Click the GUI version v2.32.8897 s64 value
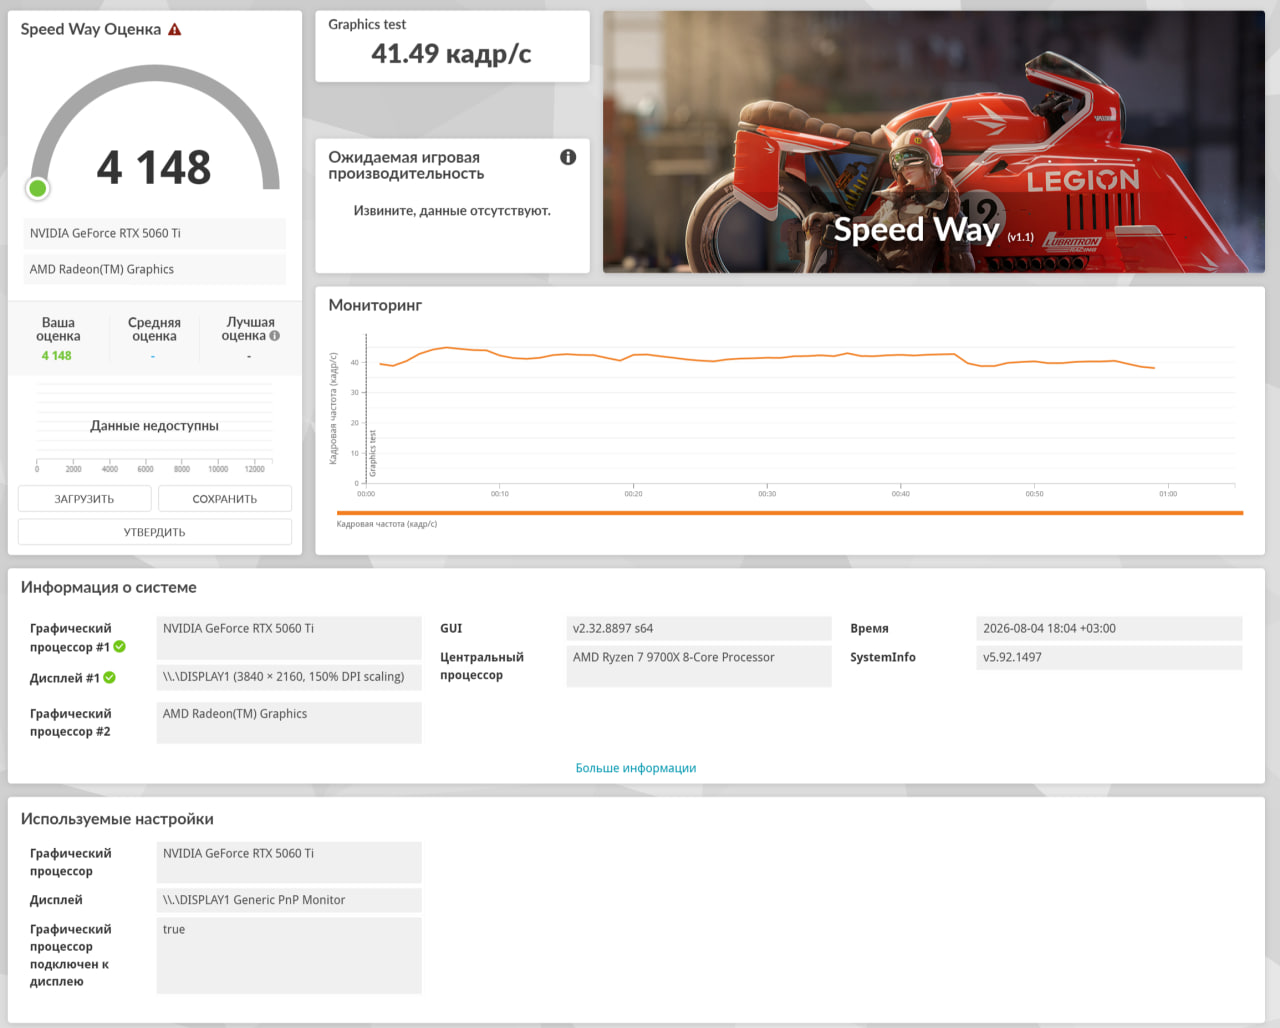Image resolution: width=1280 pixels, height=1028 pixels. pos(699,628)
